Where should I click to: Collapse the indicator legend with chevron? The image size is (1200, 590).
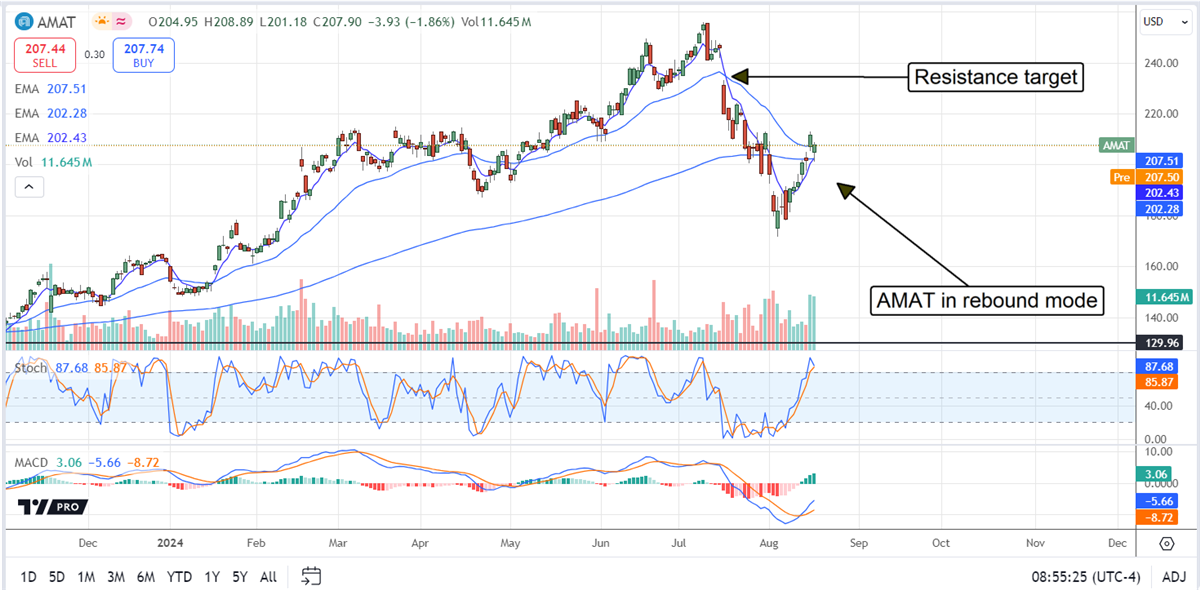[28, 186]
